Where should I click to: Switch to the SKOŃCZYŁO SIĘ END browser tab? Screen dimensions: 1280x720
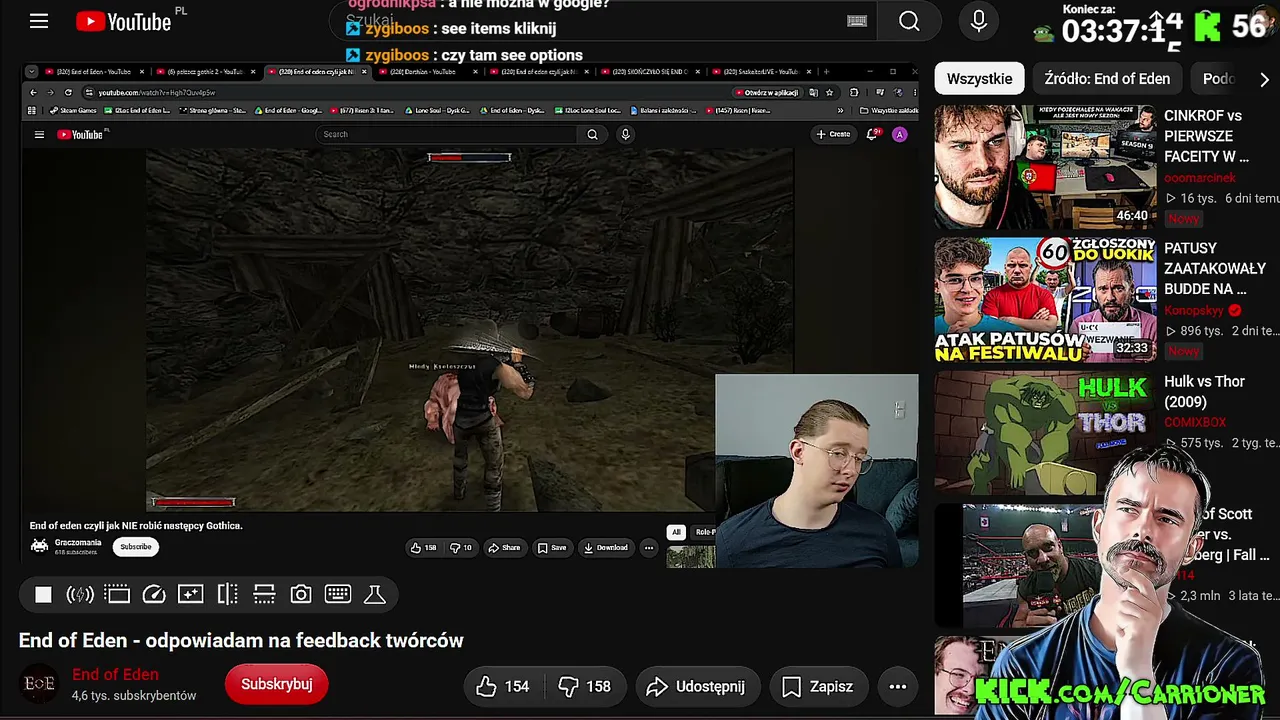tap(650, 72)
